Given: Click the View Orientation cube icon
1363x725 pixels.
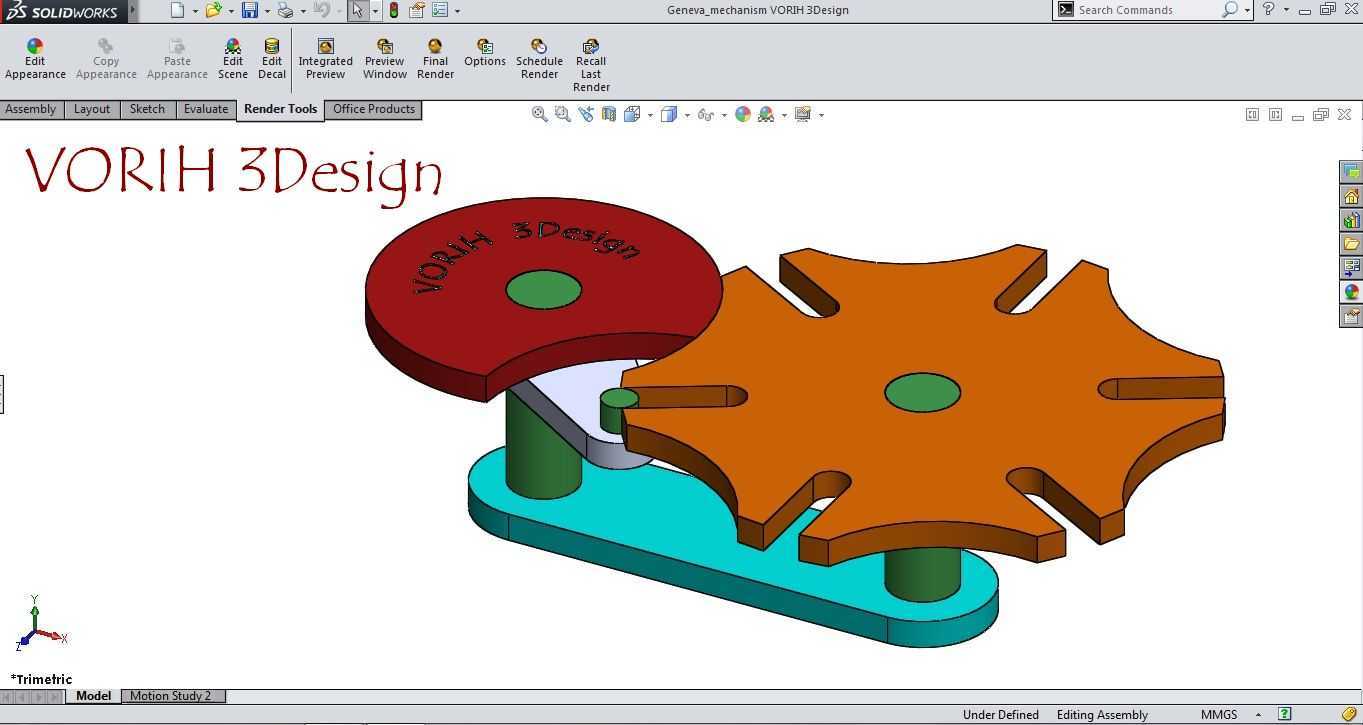Looking at the screenshot, I should click(x=633, y=114).
